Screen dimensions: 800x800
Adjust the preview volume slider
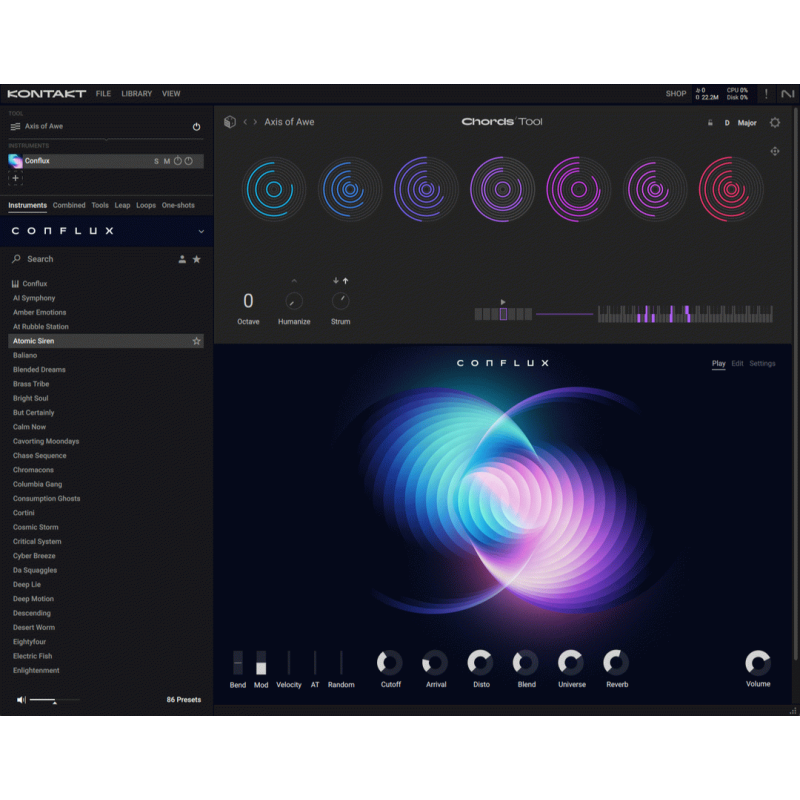pos(54,701)
